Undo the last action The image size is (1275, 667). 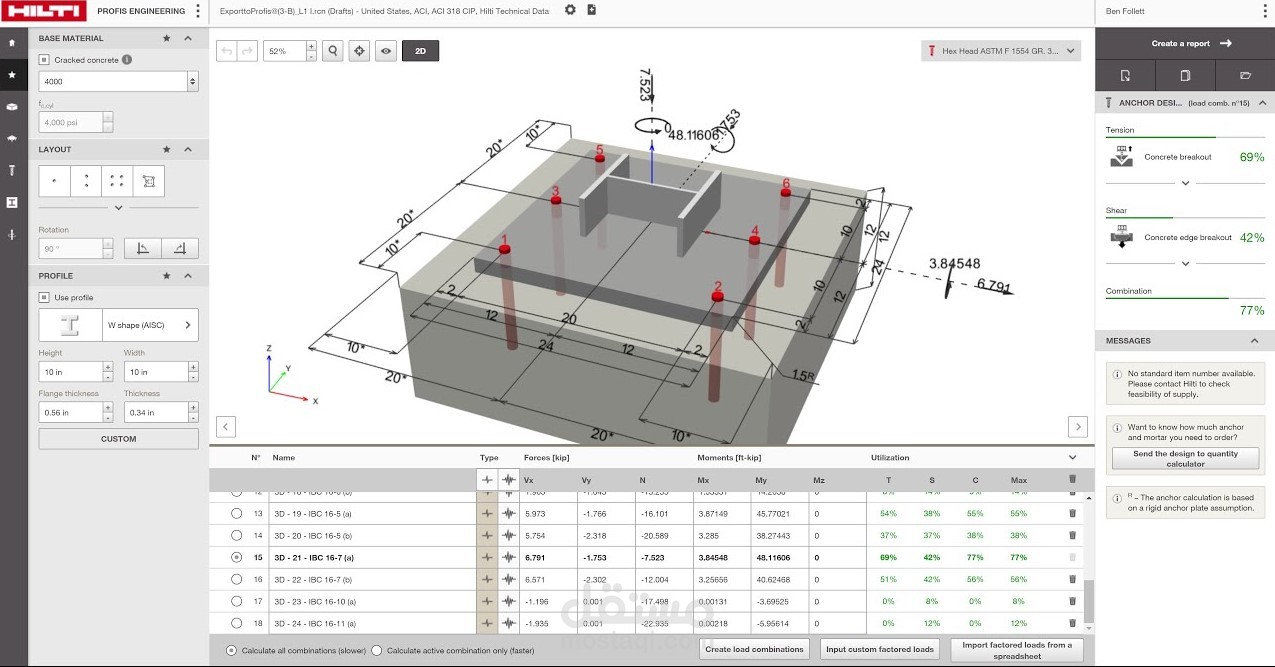coord(226,51)
